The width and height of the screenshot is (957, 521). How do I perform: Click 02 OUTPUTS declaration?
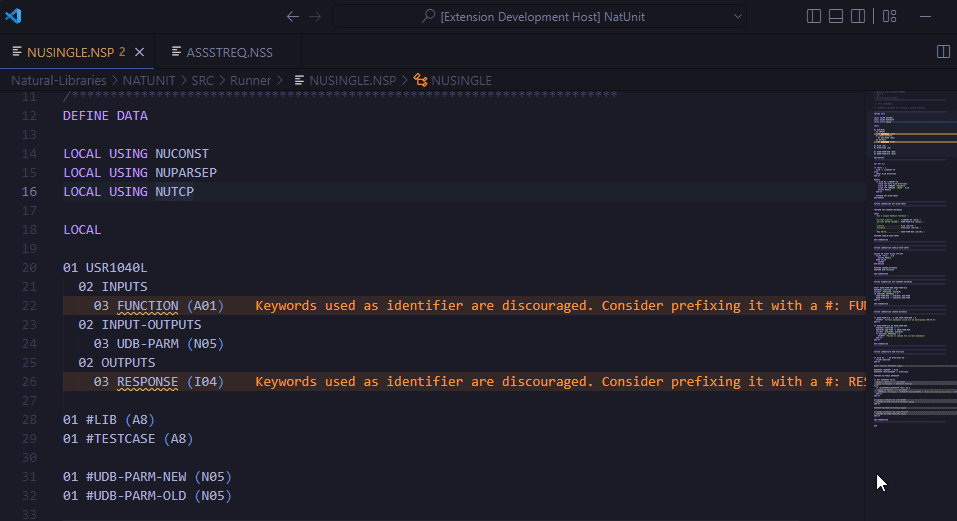click(117, 362)
